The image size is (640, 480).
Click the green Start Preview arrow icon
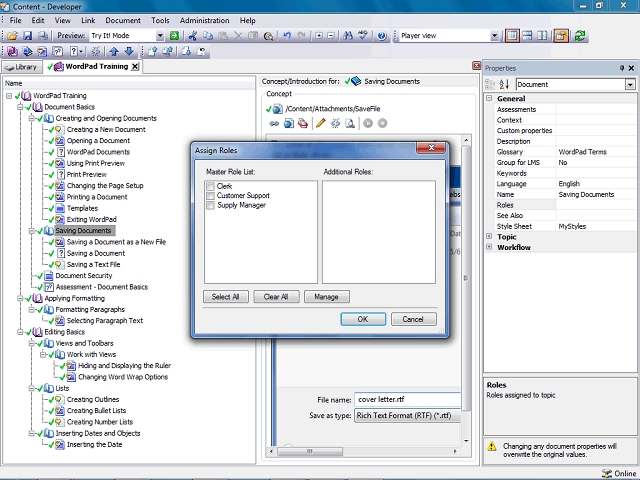pyautogui.click(x=174, y=36)
